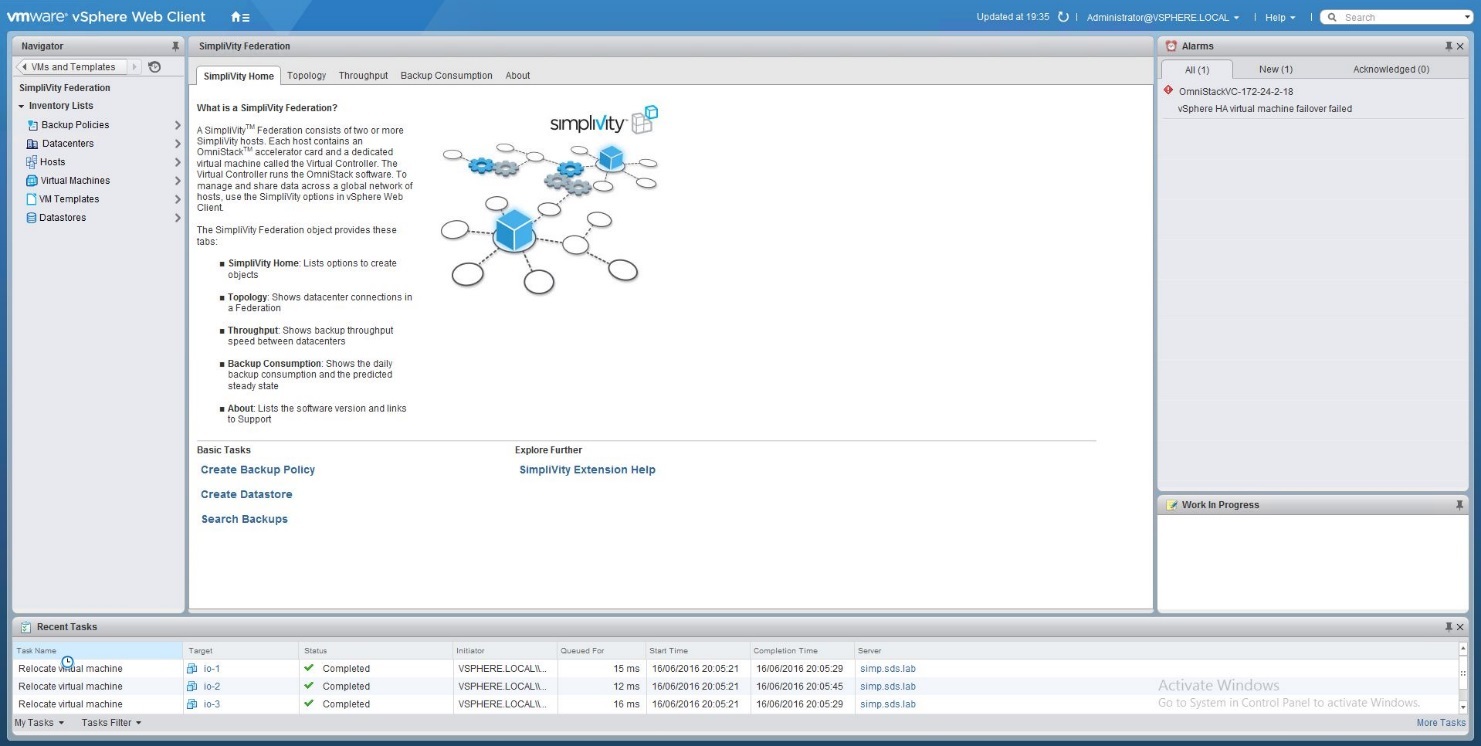Expand the Backup Policies row chevron
Image resolution: width=1481 pixels, height=746 pixels.
(178, 125)
